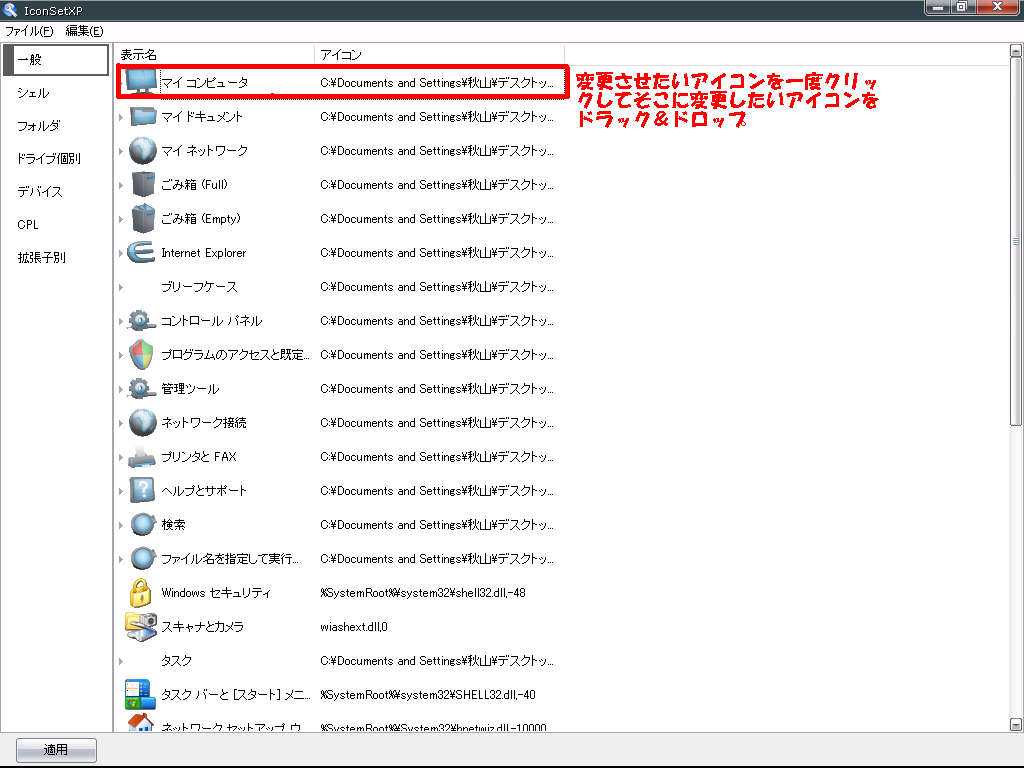
Task: Click the ファイル名を指定して実行 icon
Action: pyautogui.click(x=142, y=558)
